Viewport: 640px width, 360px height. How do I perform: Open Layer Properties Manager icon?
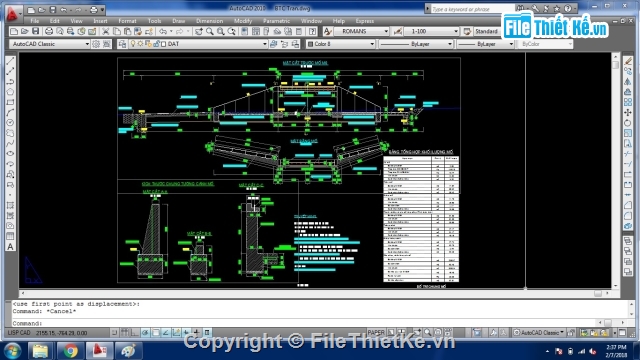coord(122,44)
